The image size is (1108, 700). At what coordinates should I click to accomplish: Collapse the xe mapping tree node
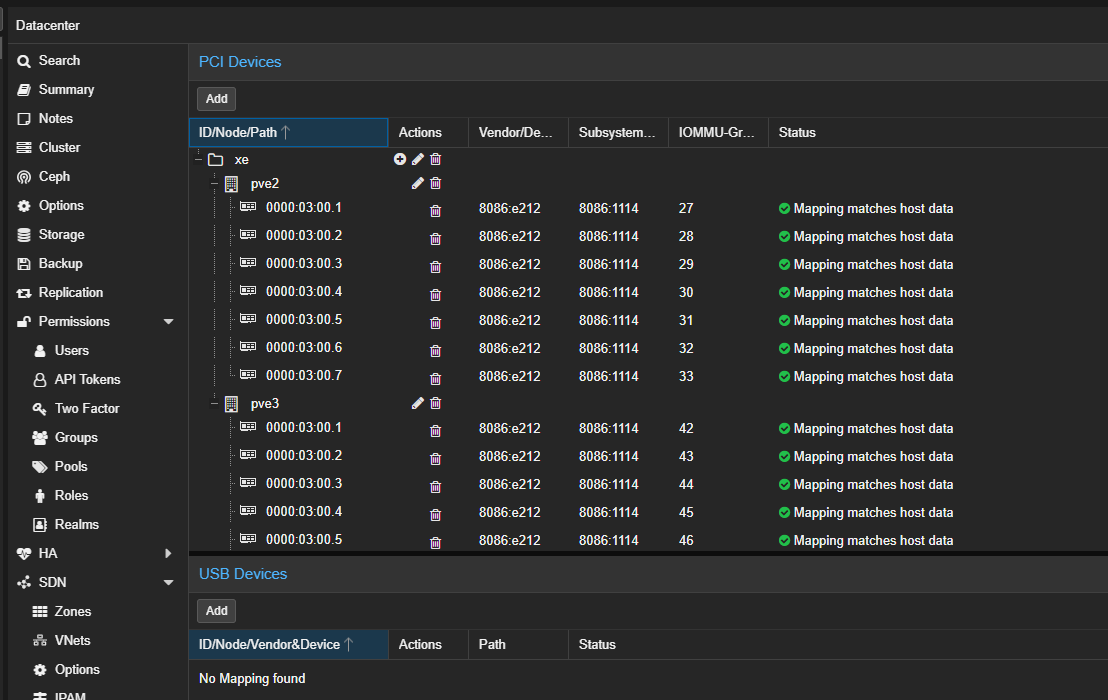tap(198, 159)
